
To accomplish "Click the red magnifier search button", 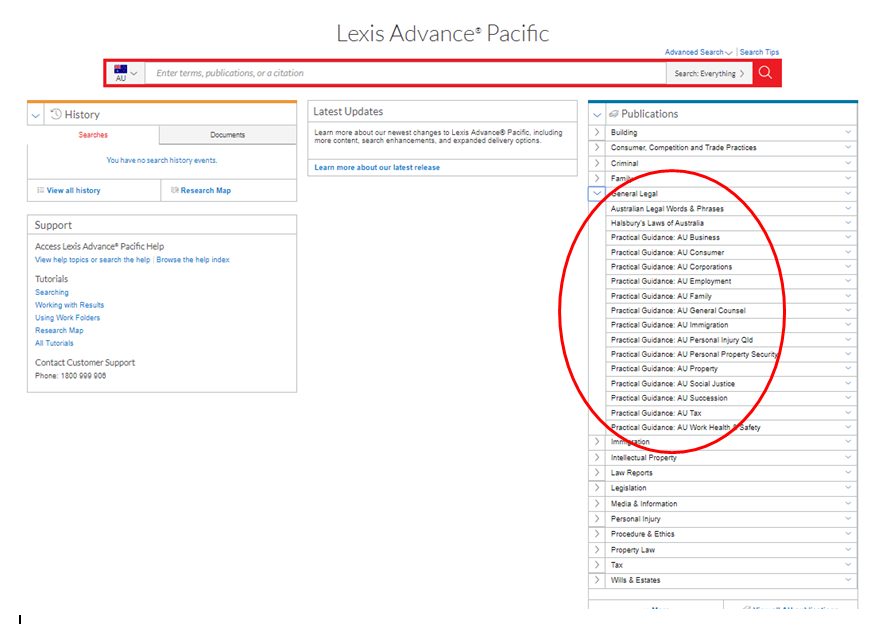I will [x=766, y=73].
